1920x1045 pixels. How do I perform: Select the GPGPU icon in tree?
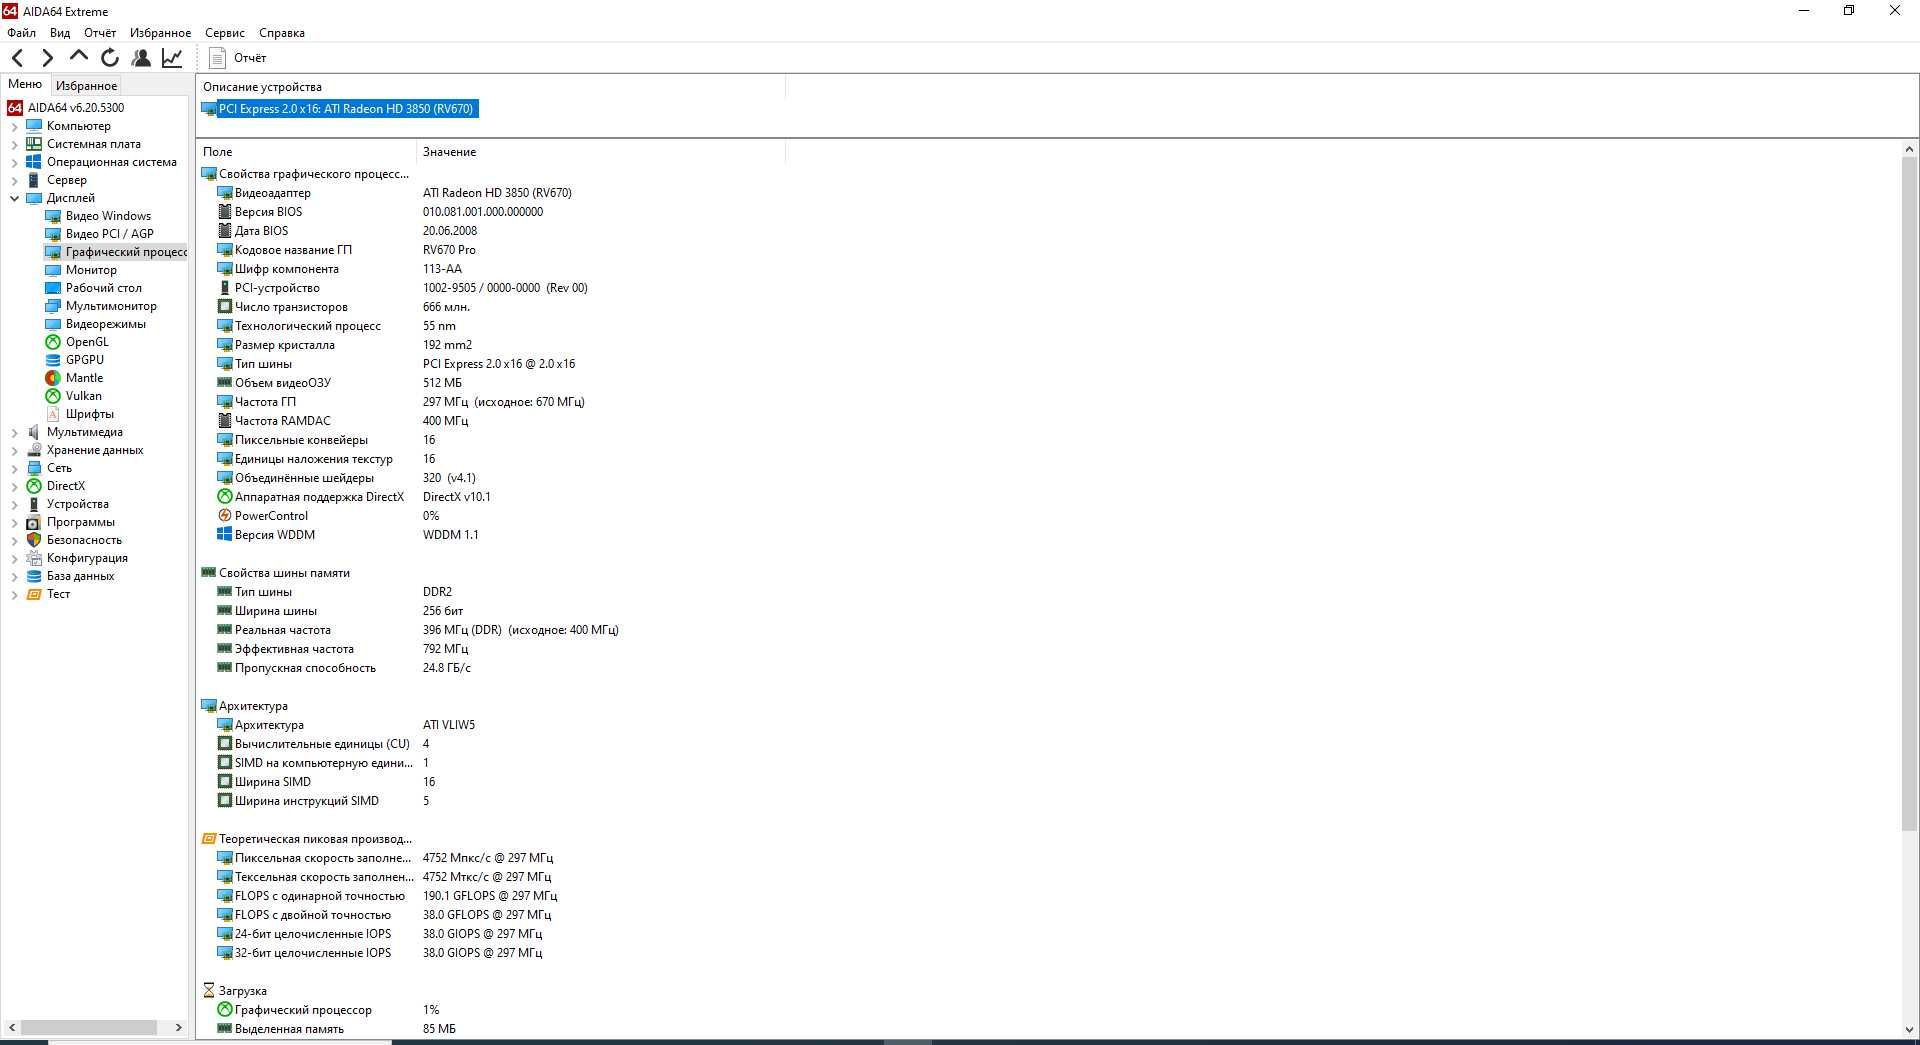click(x=53, y=360)
